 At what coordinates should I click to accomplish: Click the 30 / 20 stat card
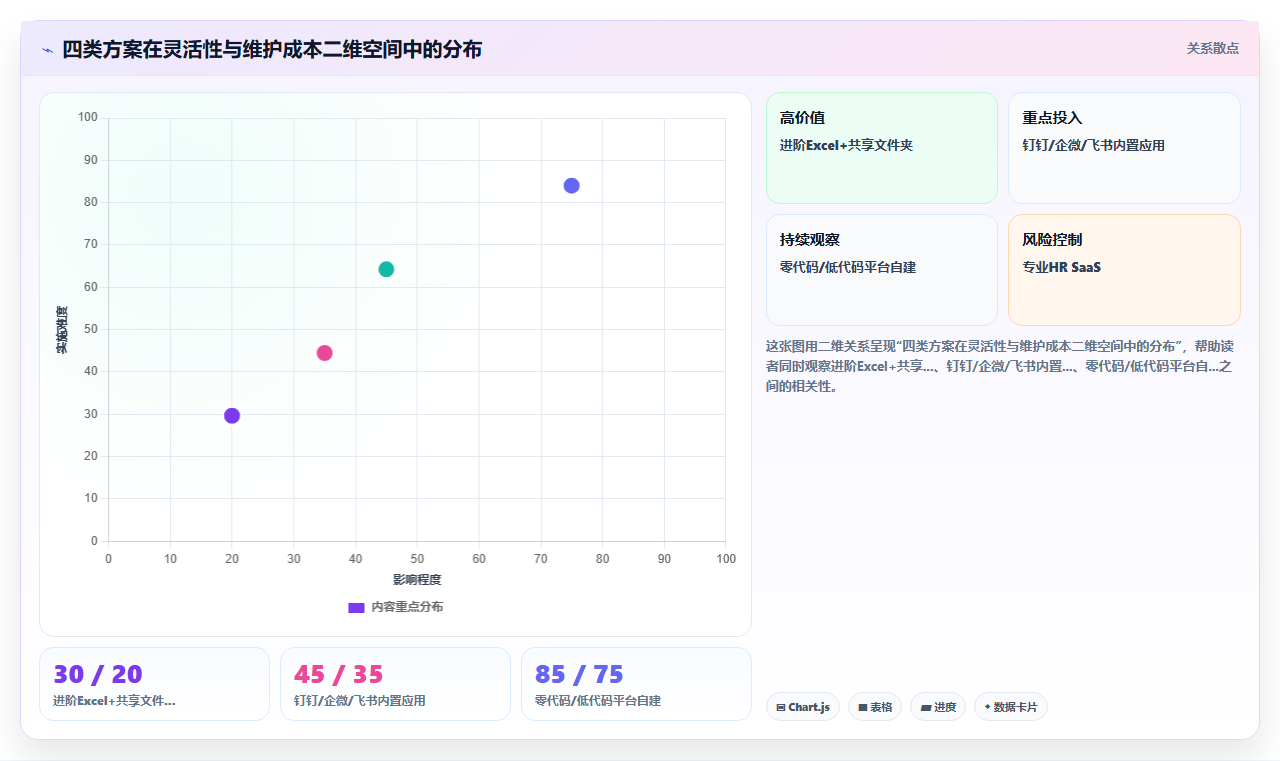click(154, 684)
